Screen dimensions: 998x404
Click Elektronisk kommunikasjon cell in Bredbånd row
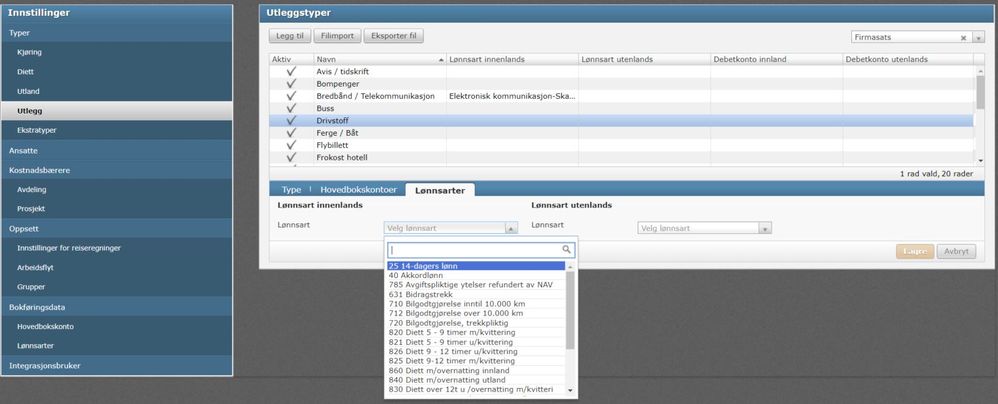(x=512, y=96)
